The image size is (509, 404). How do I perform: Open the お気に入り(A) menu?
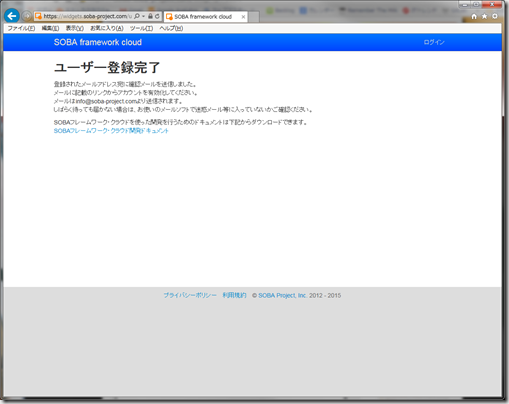[107, 28]
